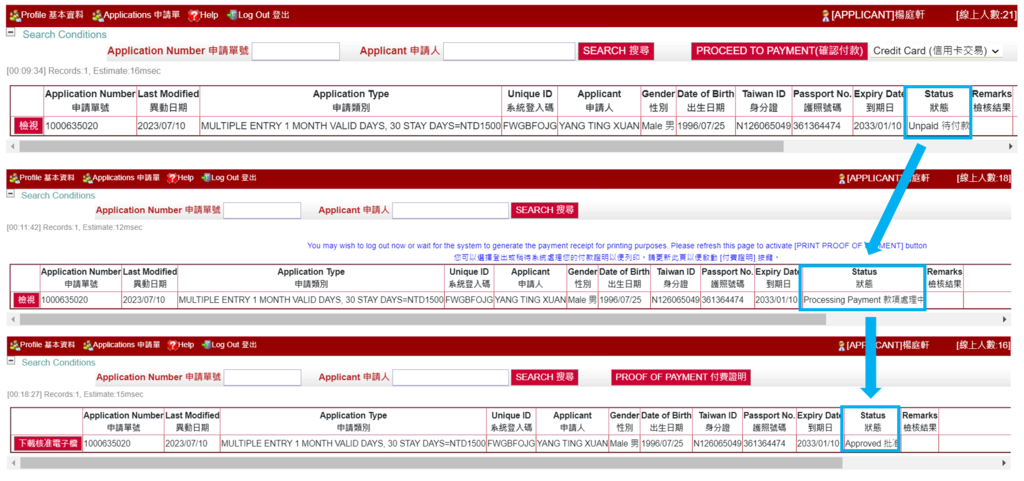
Task: Focus Applicant 申請人 field in the 00:11:42 panel
Action: (x=451, y=210)
